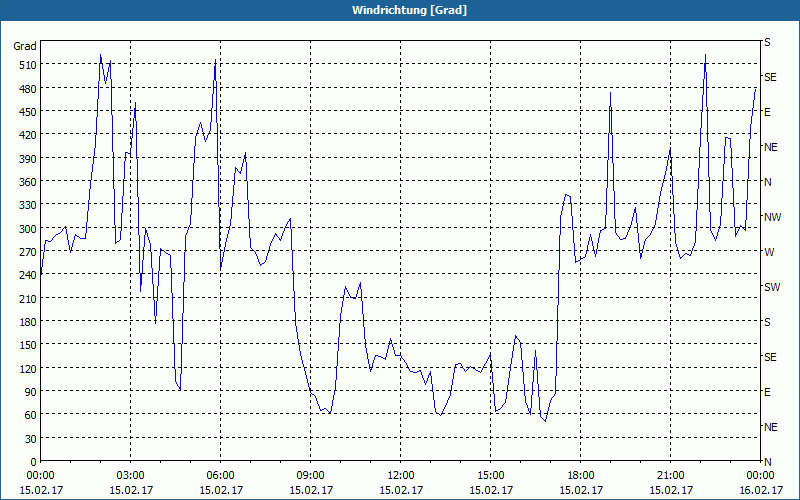Click the 270 degree axis value
Screen dimensions: 800x500
(x=28, y=252)
